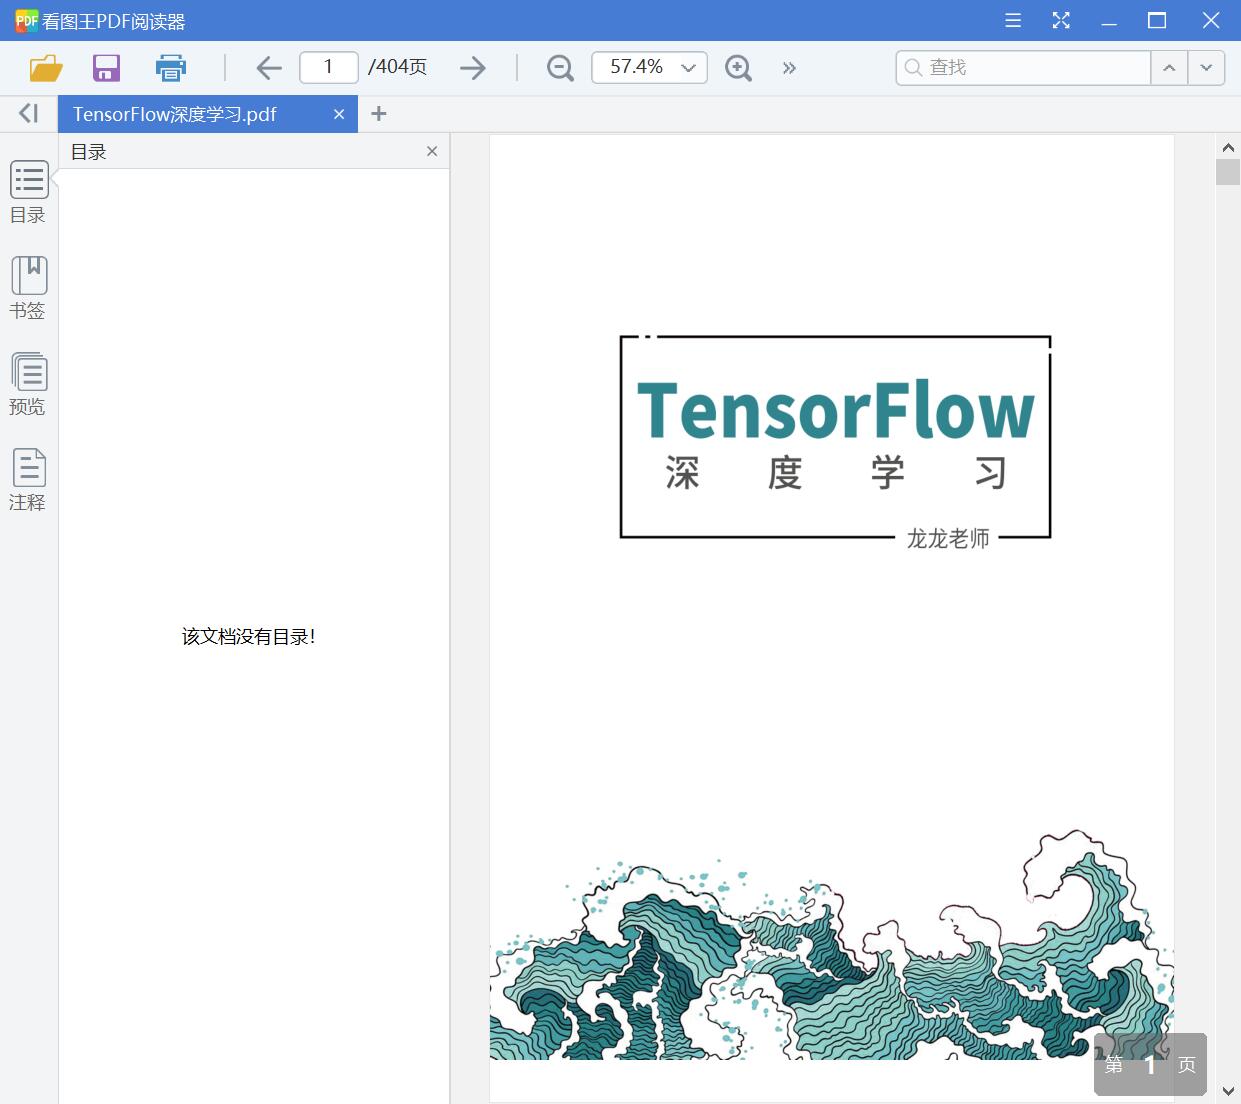
Task: Find previous match with up arrow
Action: tap(1169, 67)
